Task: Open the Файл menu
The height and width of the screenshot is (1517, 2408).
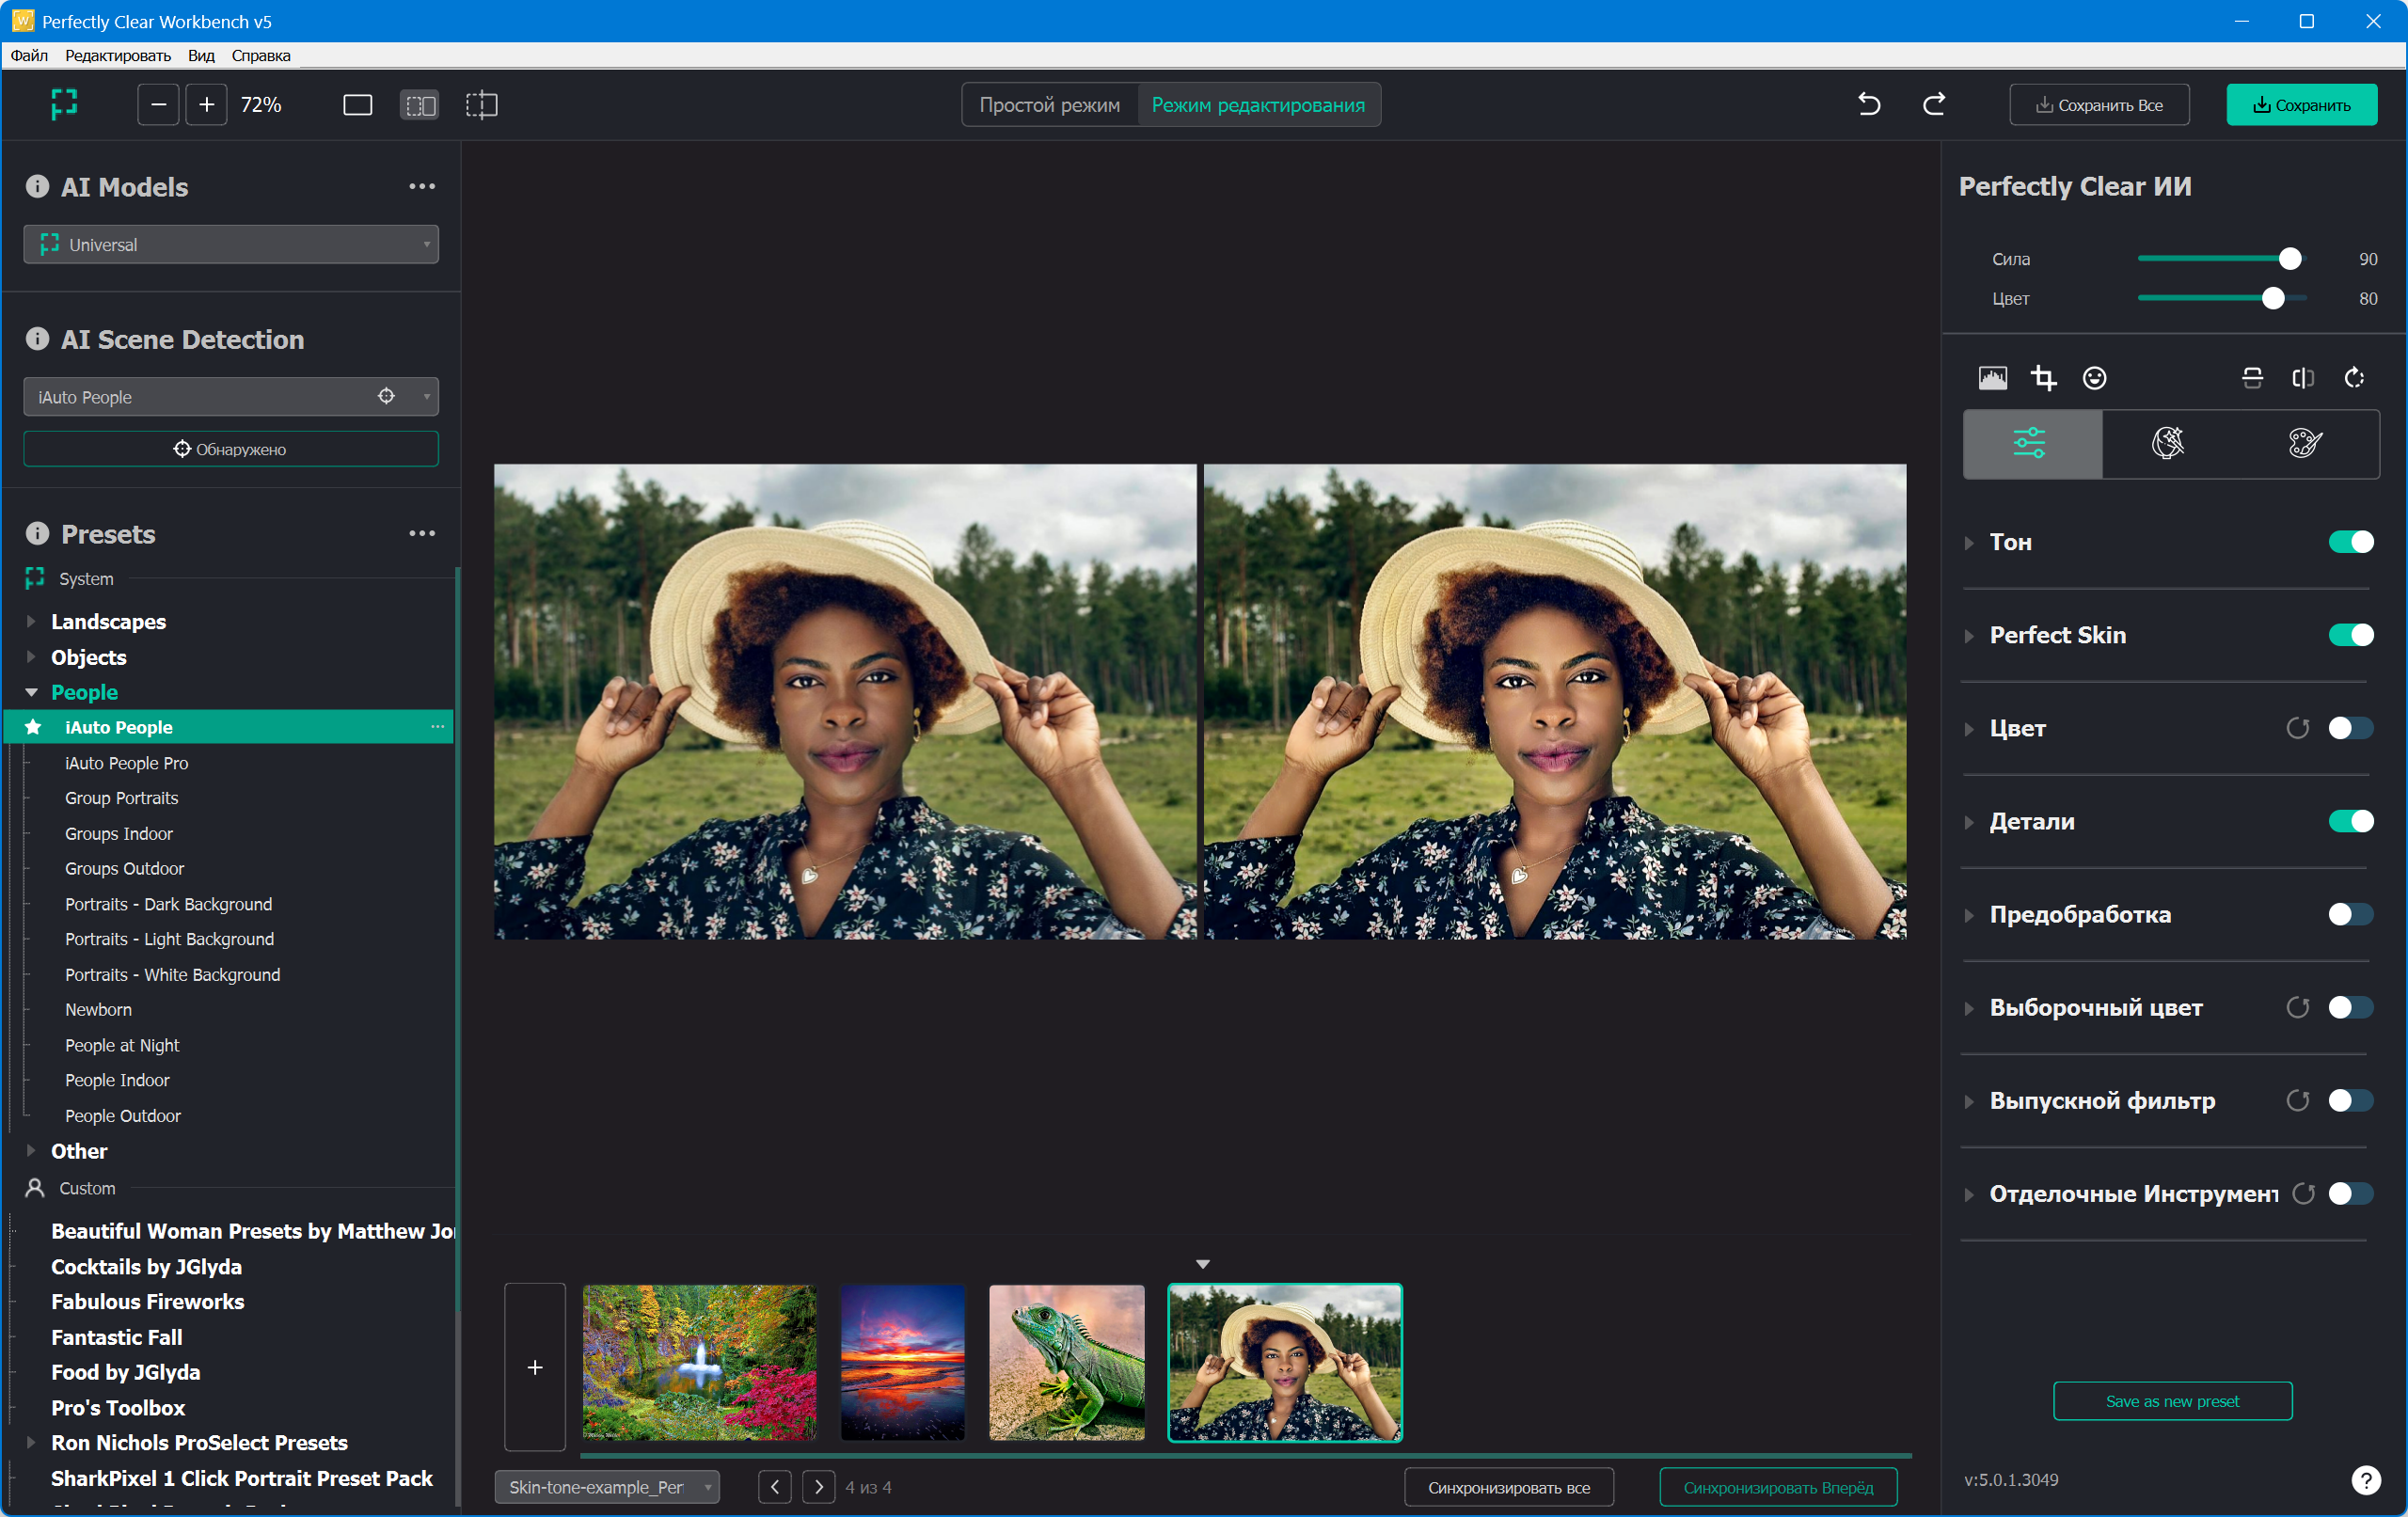Action: tap(29, 55)
